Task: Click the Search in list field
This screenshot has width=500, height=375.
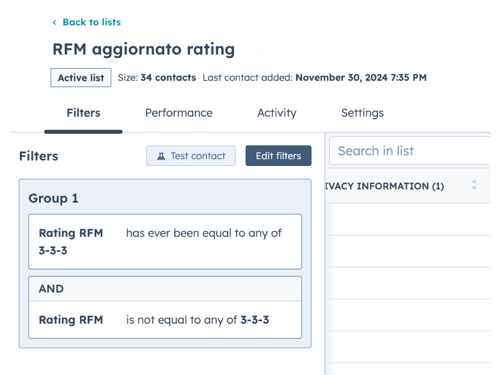Action: [410, 151]
